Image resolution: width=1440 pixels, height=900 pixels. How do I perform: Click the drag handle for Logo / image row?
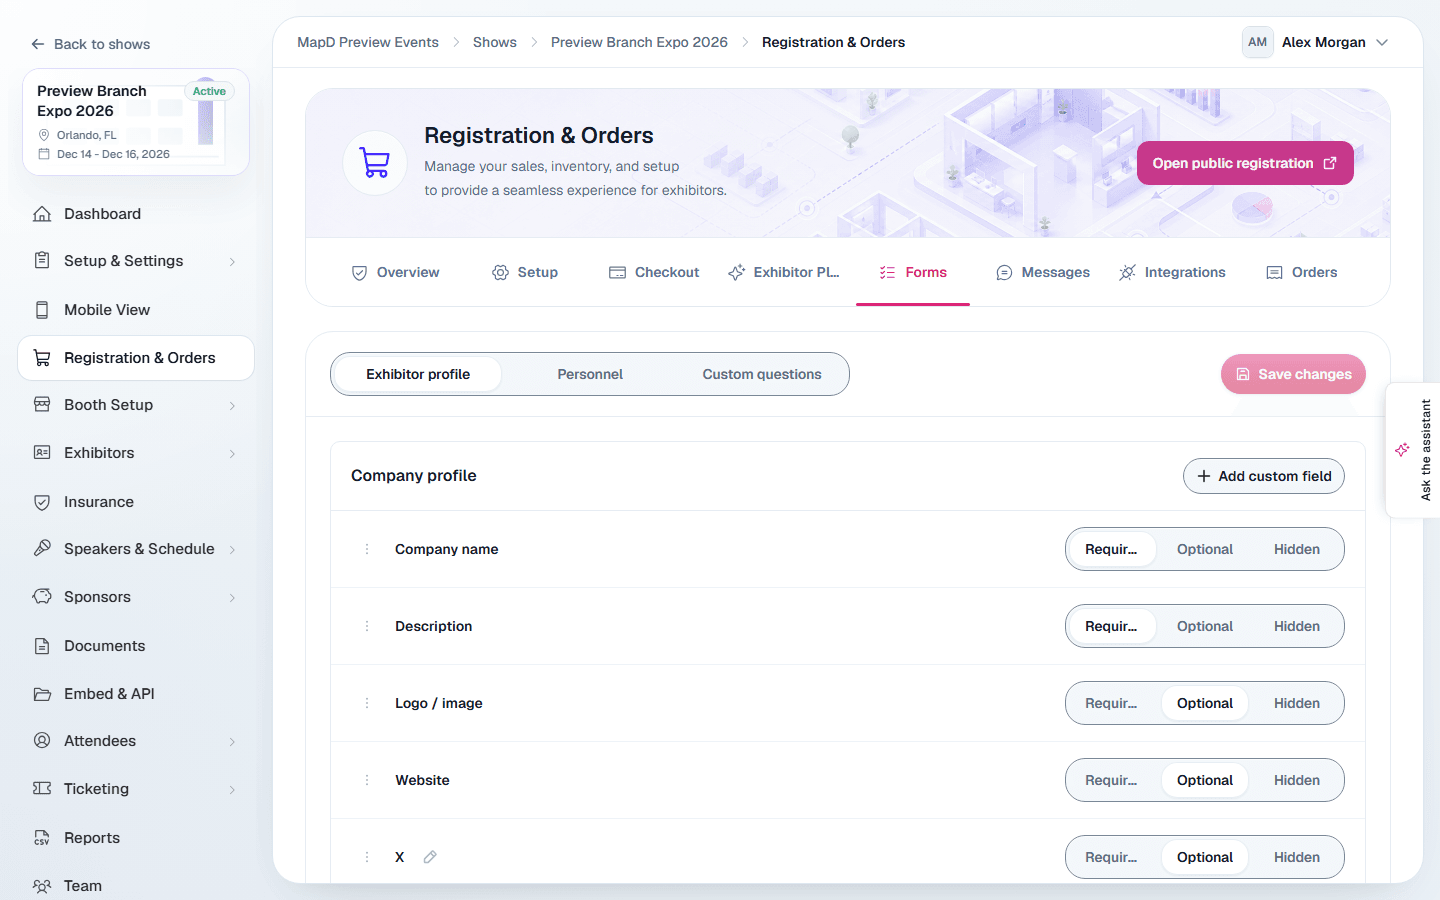pos(367,703)
